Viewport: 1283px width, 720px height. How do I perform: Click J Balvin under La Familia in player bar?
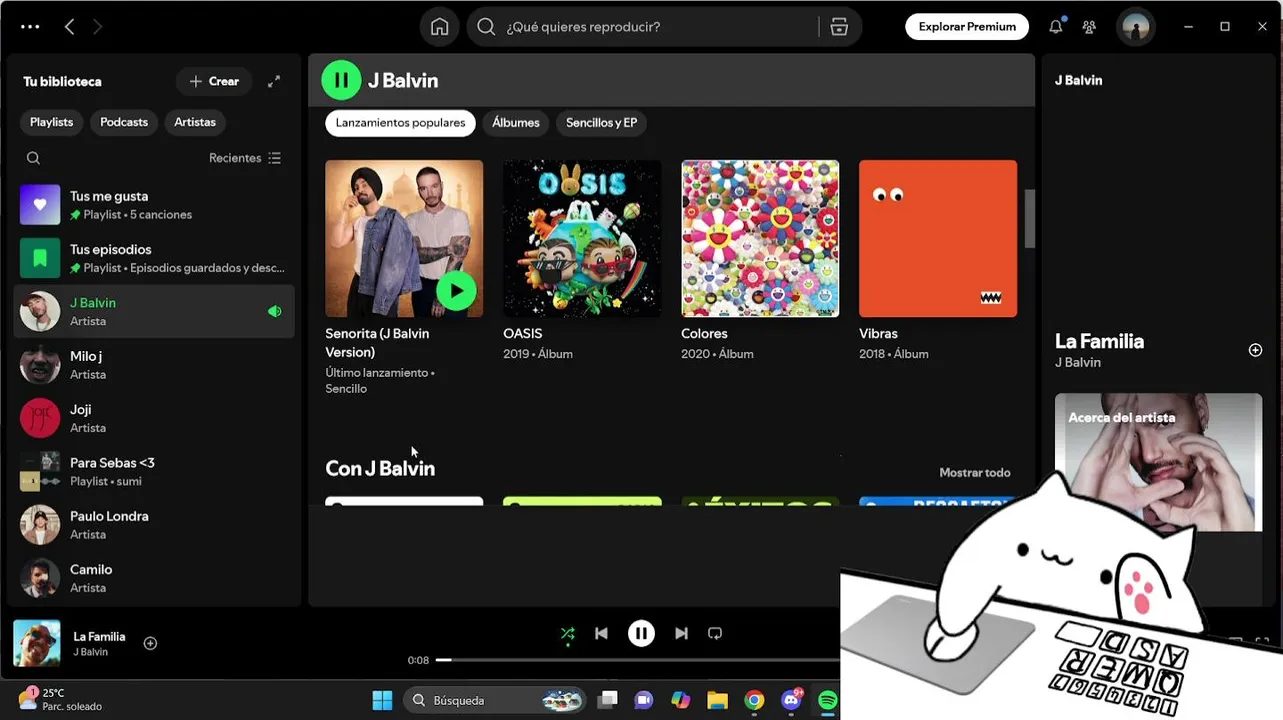pos(90,652)
